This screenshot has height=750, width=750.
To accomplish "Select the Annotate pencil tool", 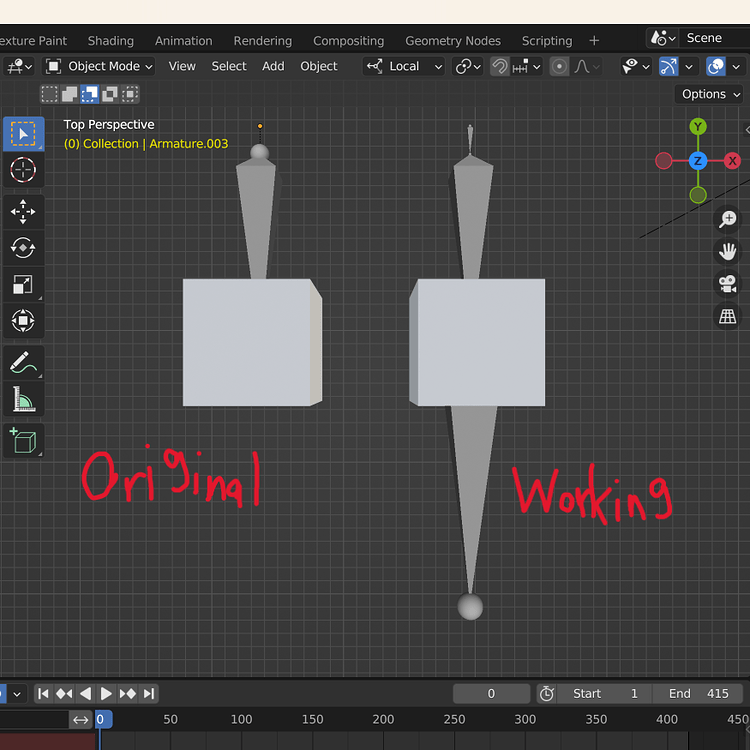I will 23,363.
